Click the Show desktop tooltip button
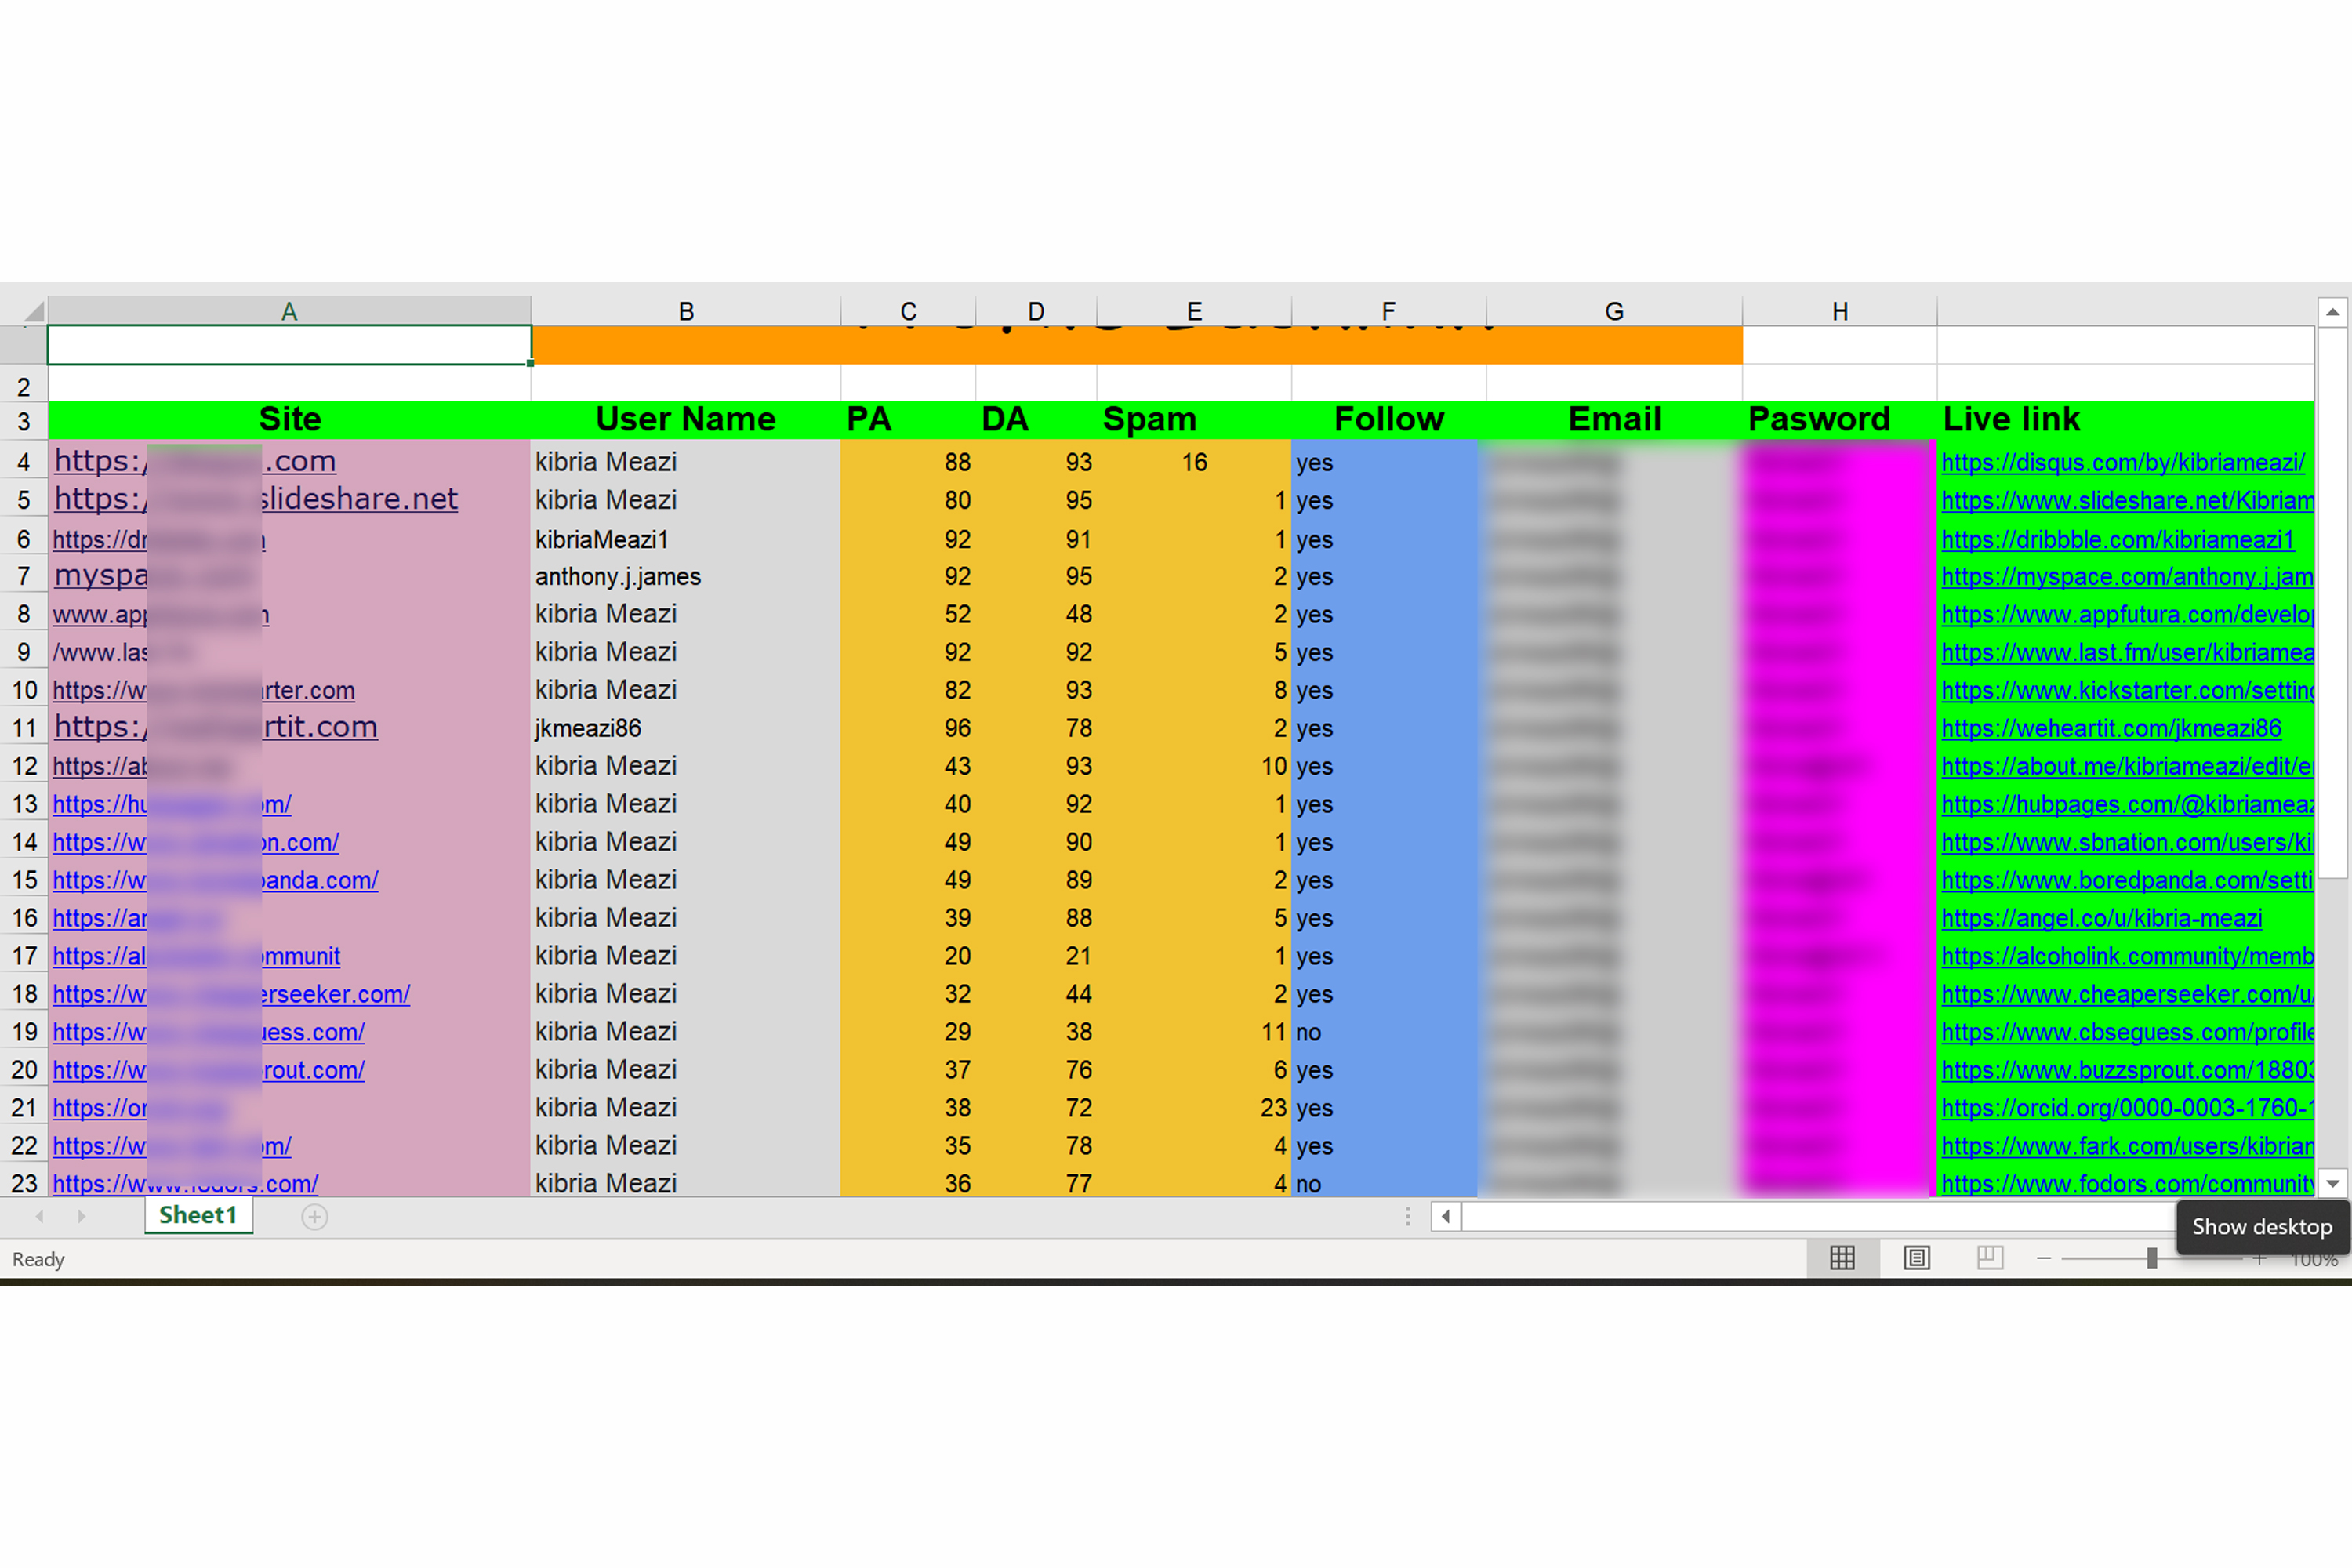Viewport: 2352px width, 1568px height. (2261, 1227)
